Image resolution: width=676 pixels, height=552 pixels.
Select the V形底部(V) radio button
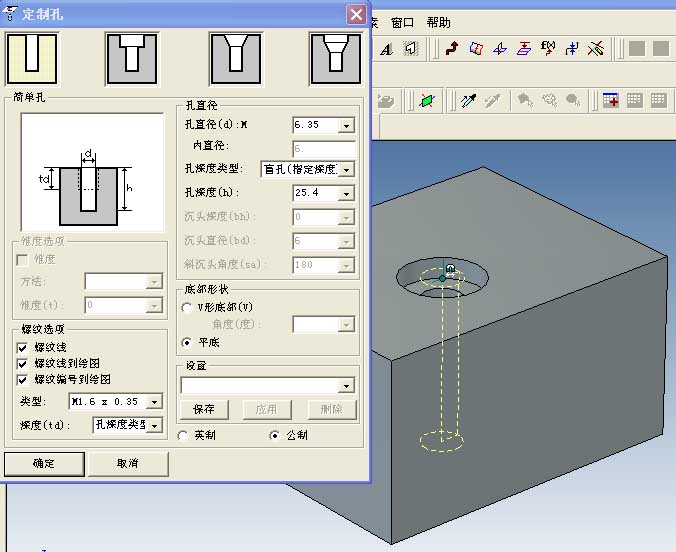click(186, 307)
